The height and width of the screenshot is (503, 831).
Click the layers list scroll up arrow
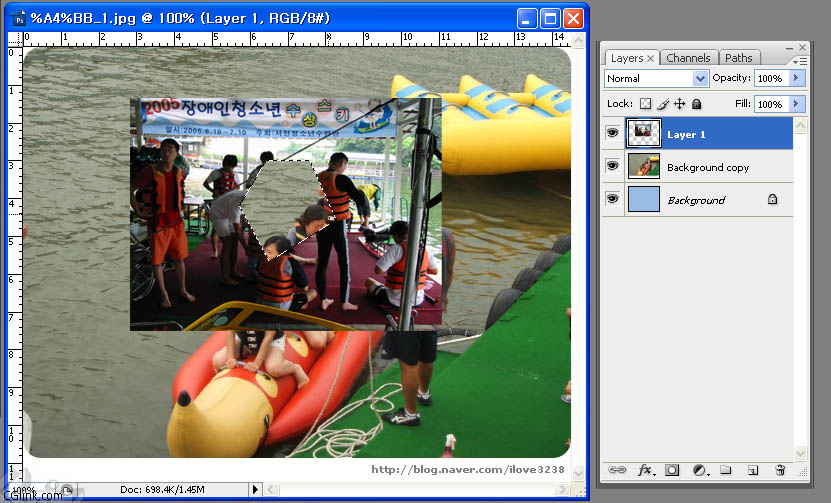pyautogui.click(x=800, y=126)
